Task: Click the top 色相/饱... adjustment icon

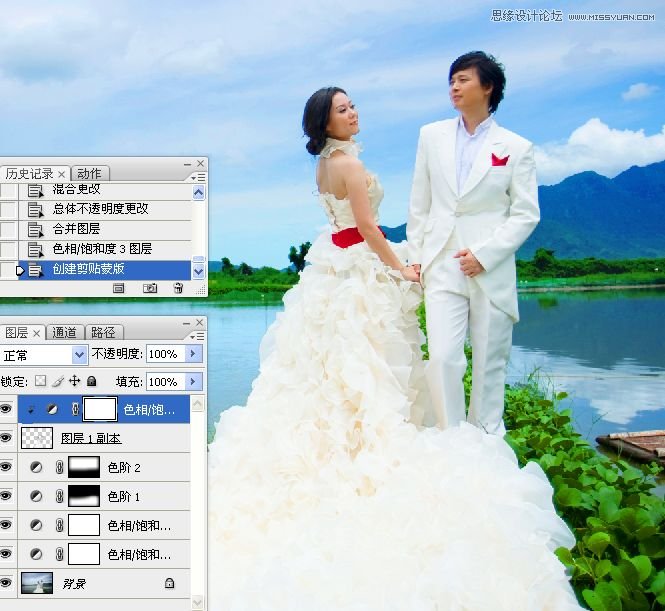Action: [52, 409]
